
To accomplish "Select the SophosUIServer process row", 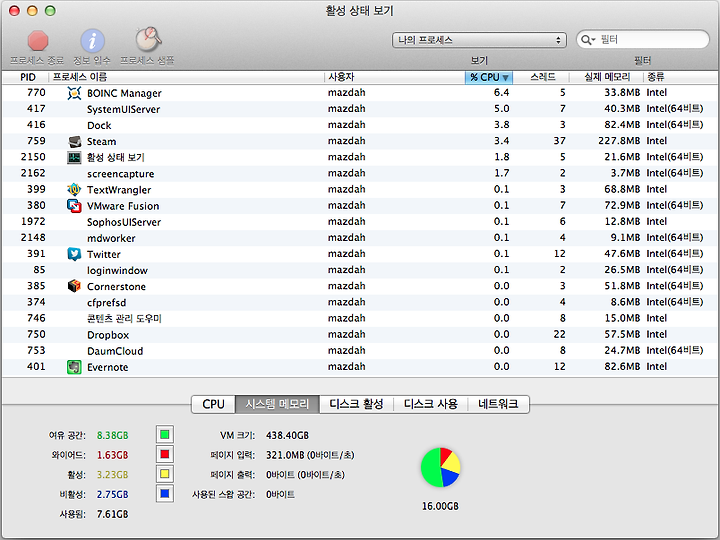I will coord(360,222).
